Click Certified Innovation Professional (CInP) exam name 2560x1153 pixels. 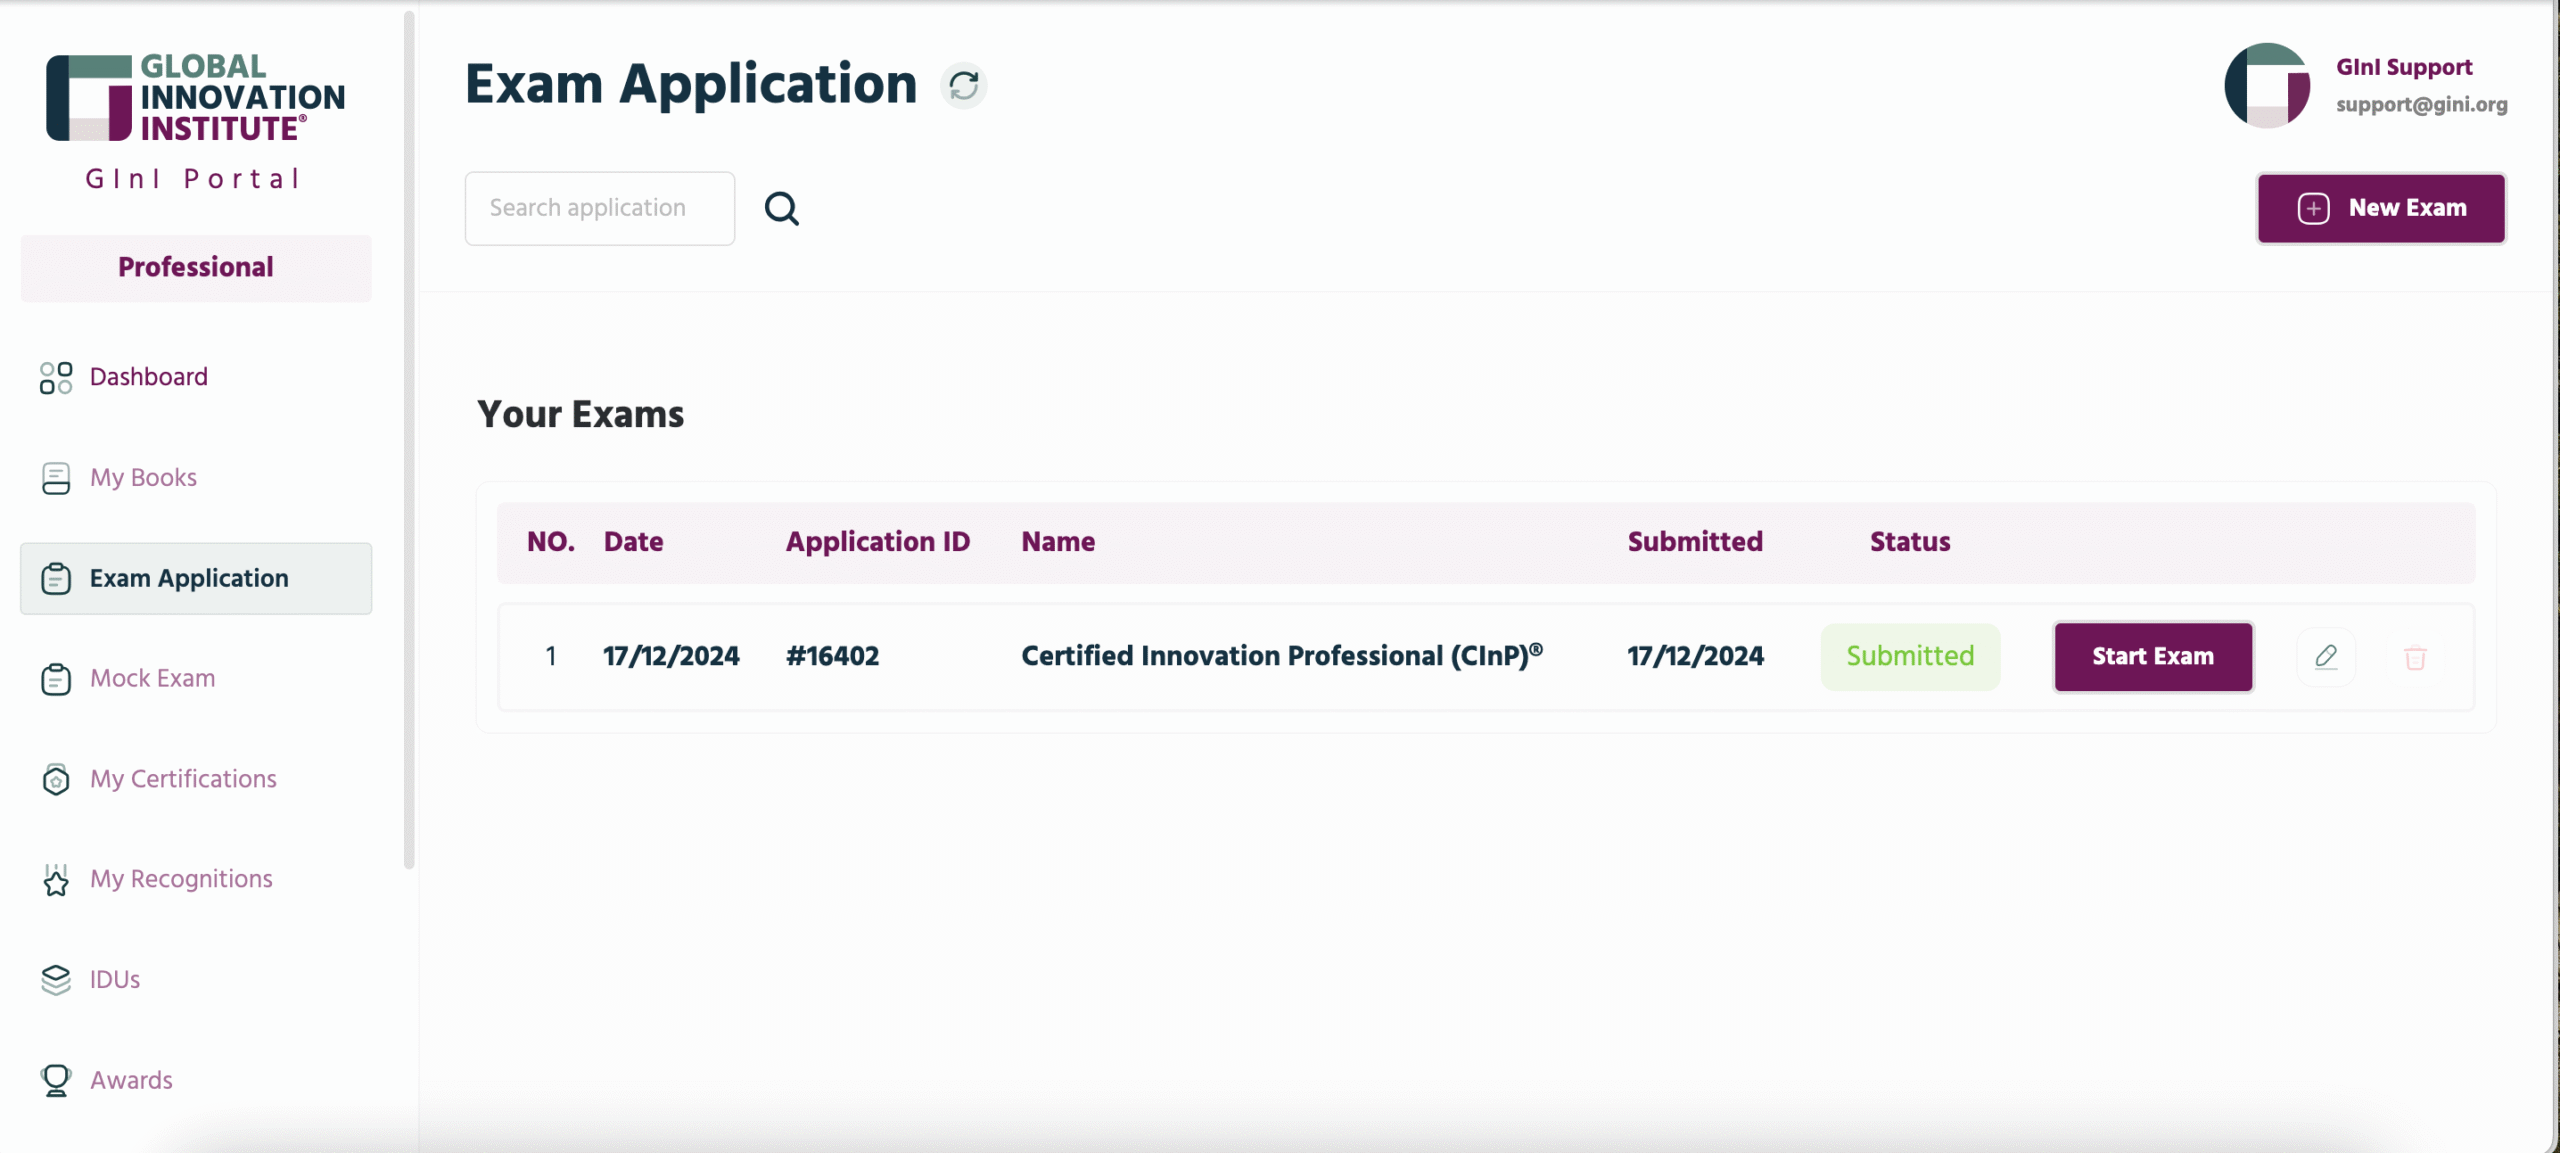pyautogui.click(x=1281, y=656)
